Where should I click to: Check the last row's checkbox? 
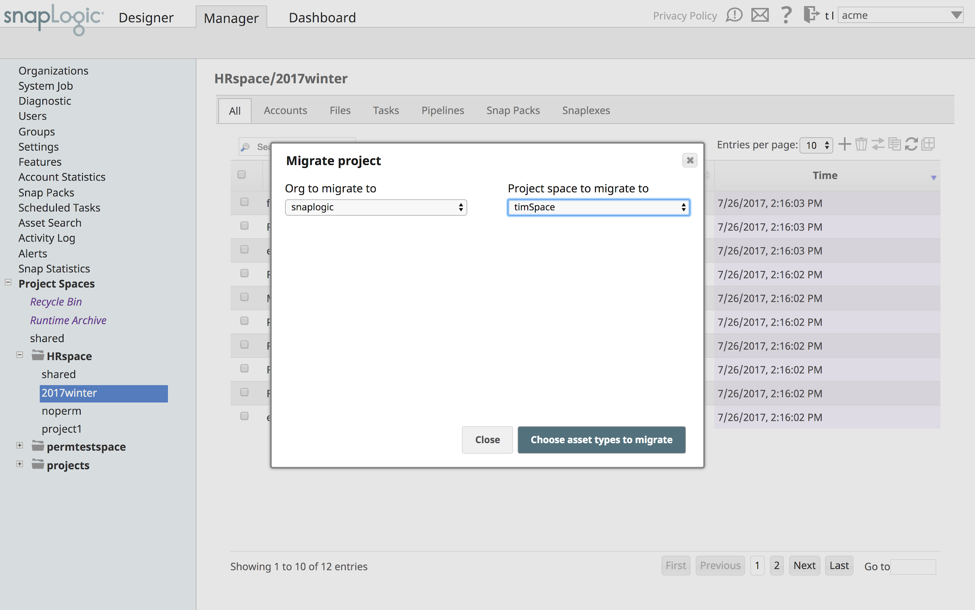point(244,416)
